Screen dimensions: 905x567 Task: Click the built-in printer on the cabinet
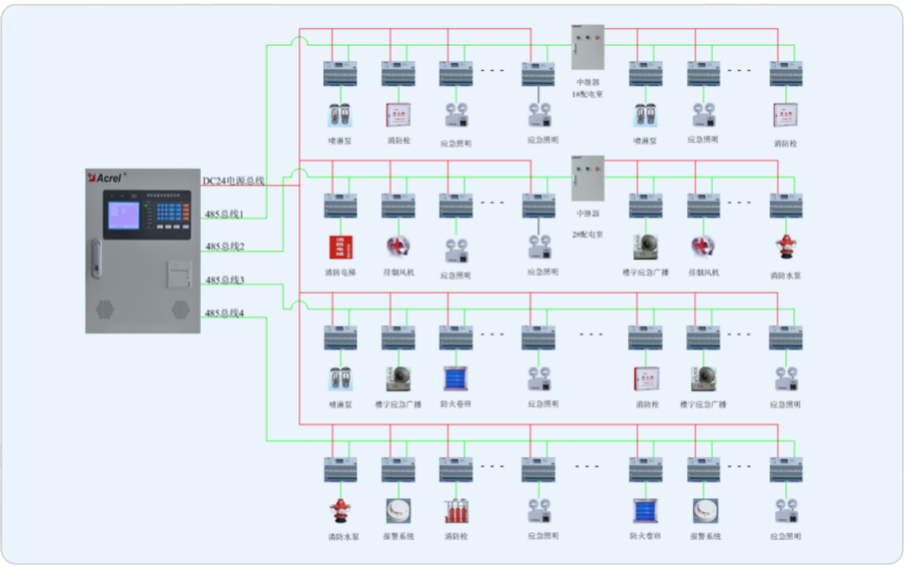pos(179,270)
